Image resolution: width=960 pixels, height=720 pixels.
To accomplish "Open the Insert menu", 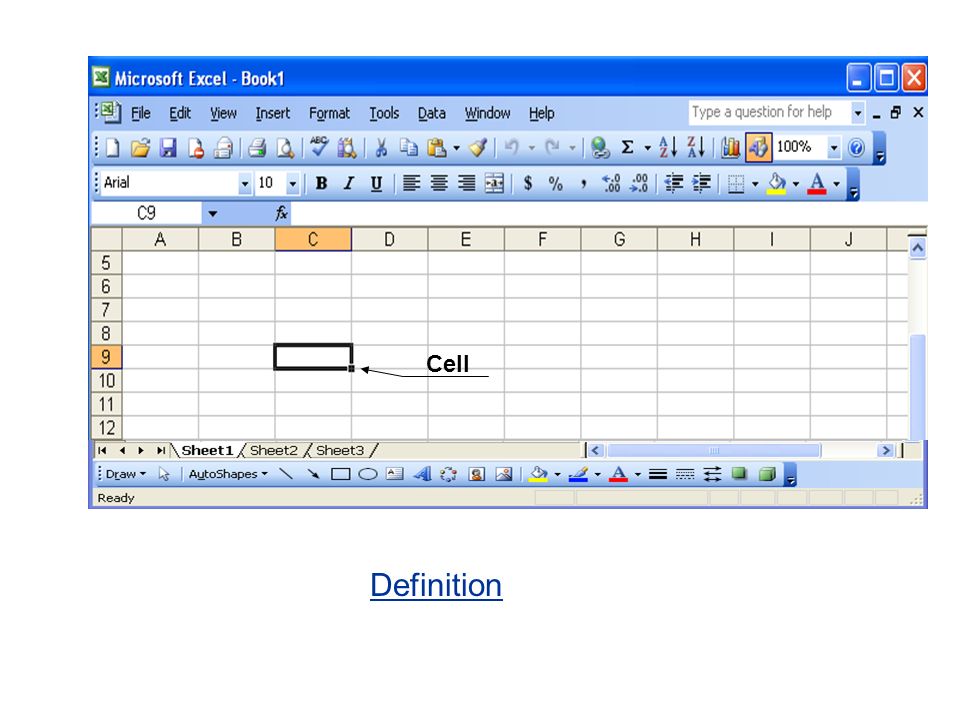I will coord(273,113).
